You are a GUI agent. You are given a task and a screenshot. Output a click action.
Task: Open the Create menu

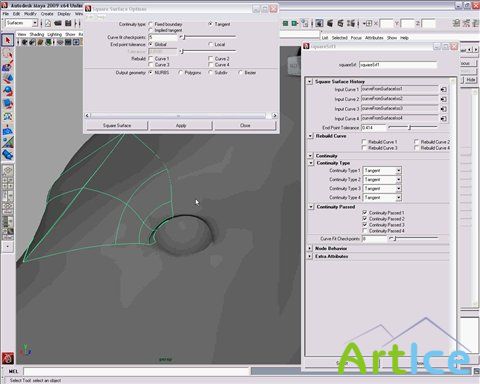(x=47, y=14)
